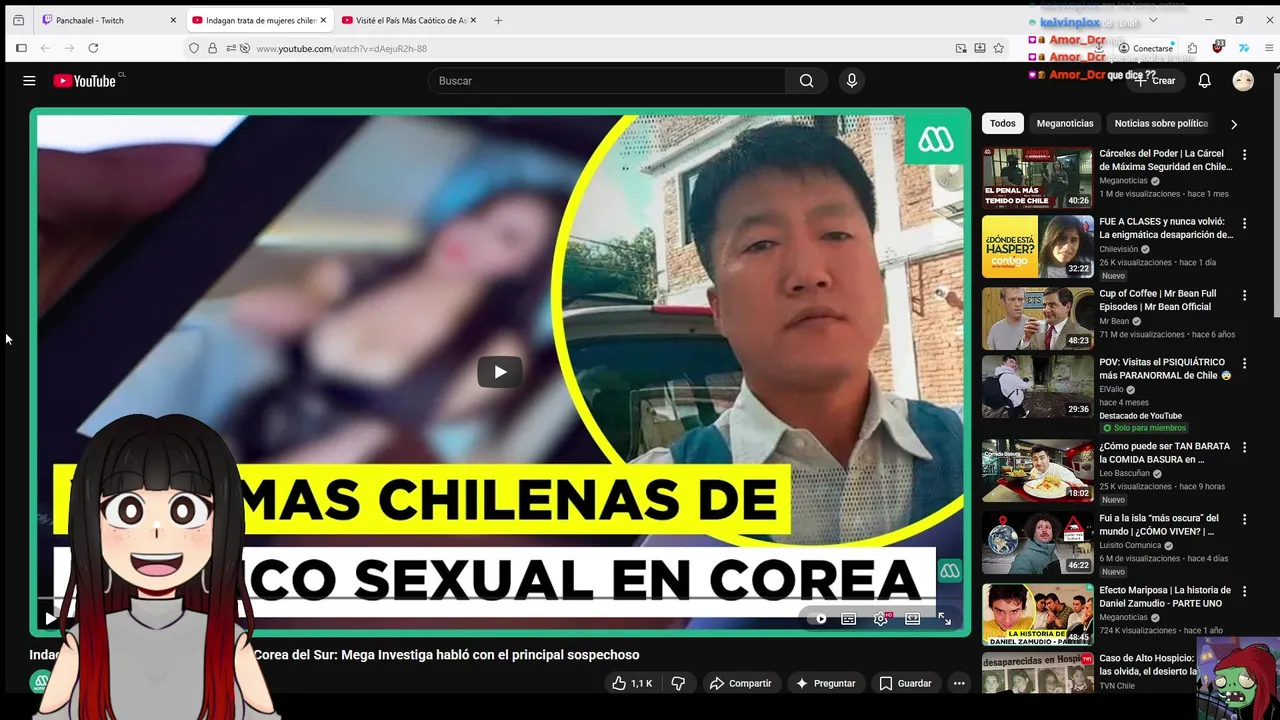This screenshot has width=1280, height=720.
Task: Toggle subtitles in the video player
Action: (848, 619)
